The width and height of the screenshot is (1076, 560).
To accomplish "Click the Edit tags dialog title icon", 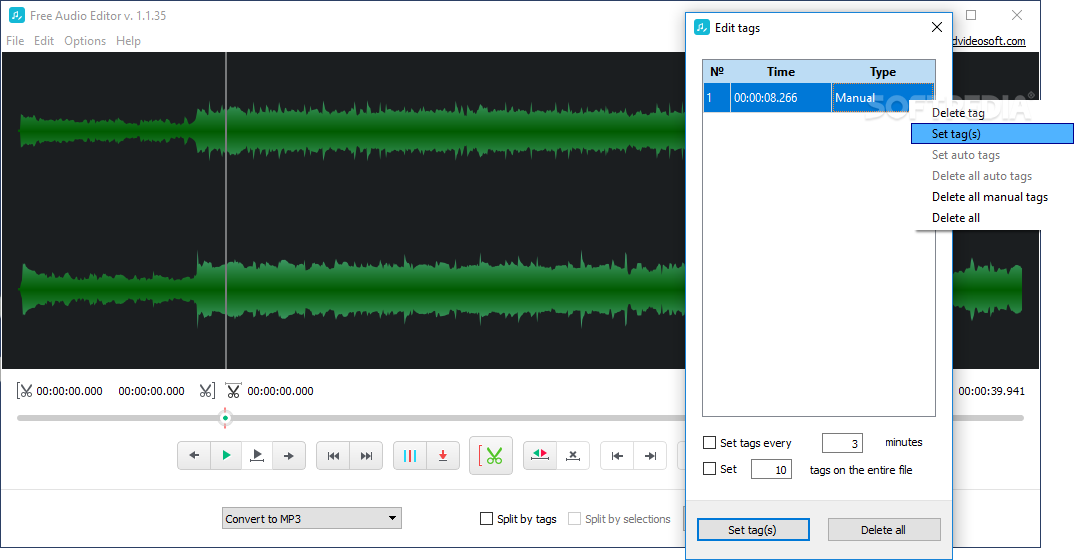I will (x=702, y=27).
